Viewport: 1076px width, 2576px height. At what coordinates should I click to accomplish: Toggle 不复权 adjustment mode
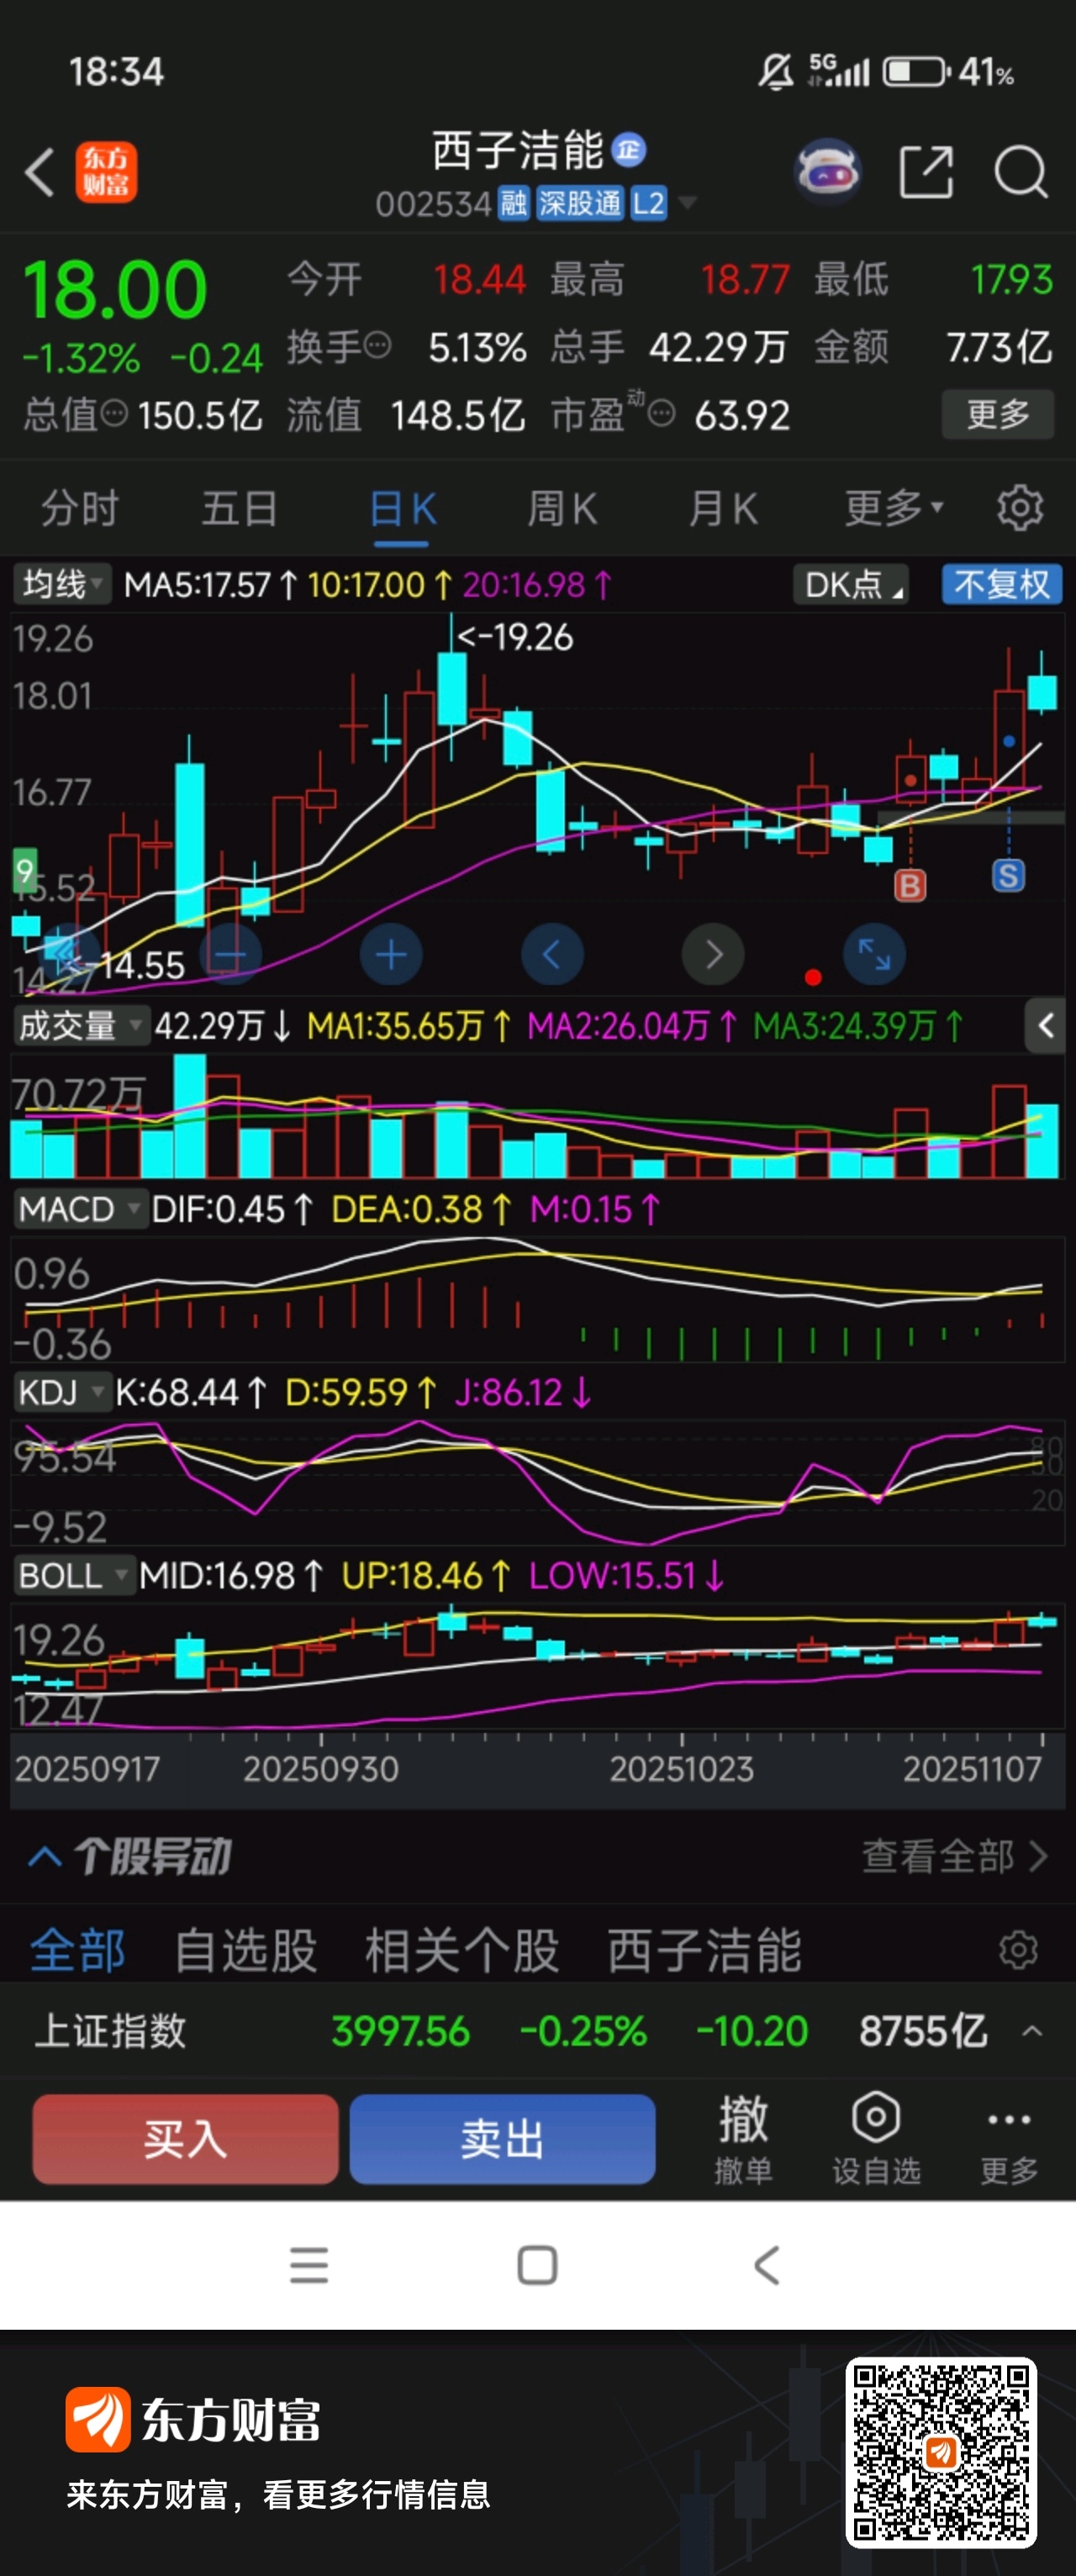coord(1001,584)
